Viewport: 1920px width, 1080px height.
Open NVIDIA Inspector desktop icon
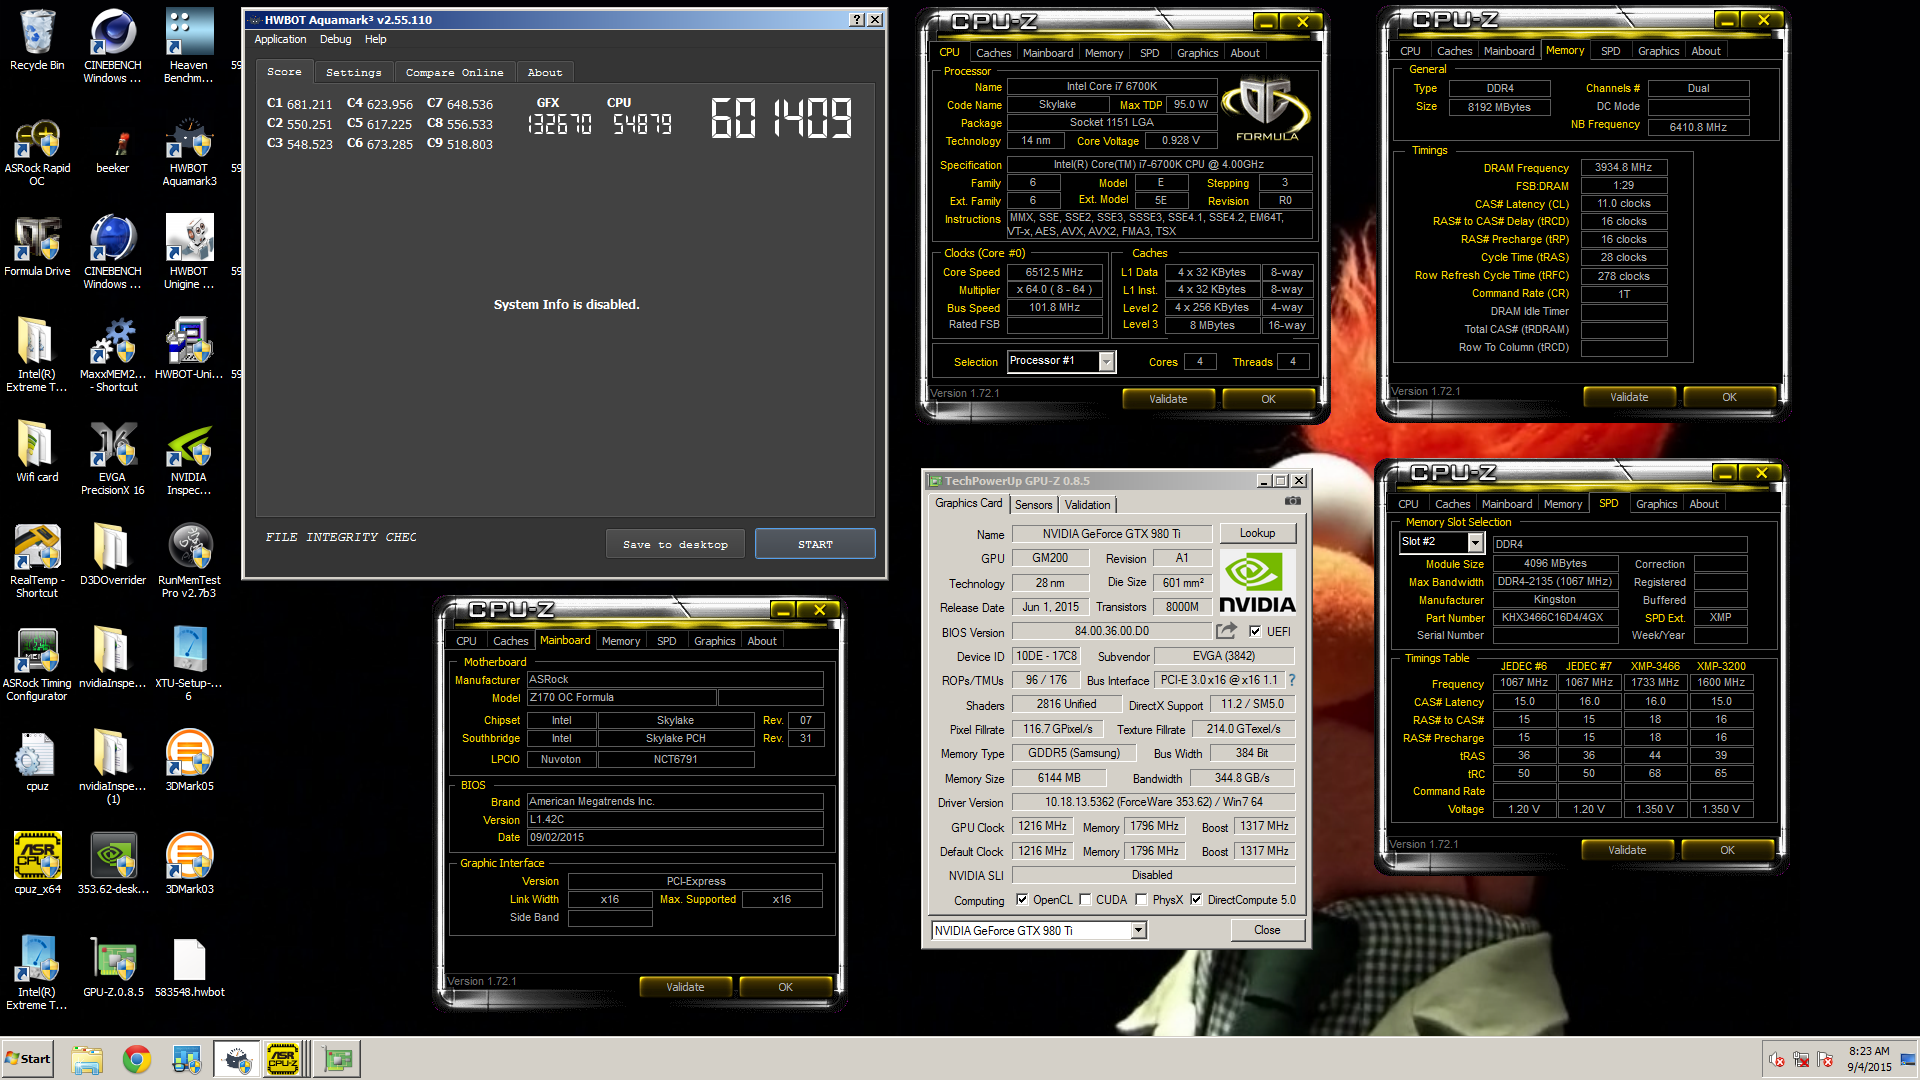pos(188,458)
